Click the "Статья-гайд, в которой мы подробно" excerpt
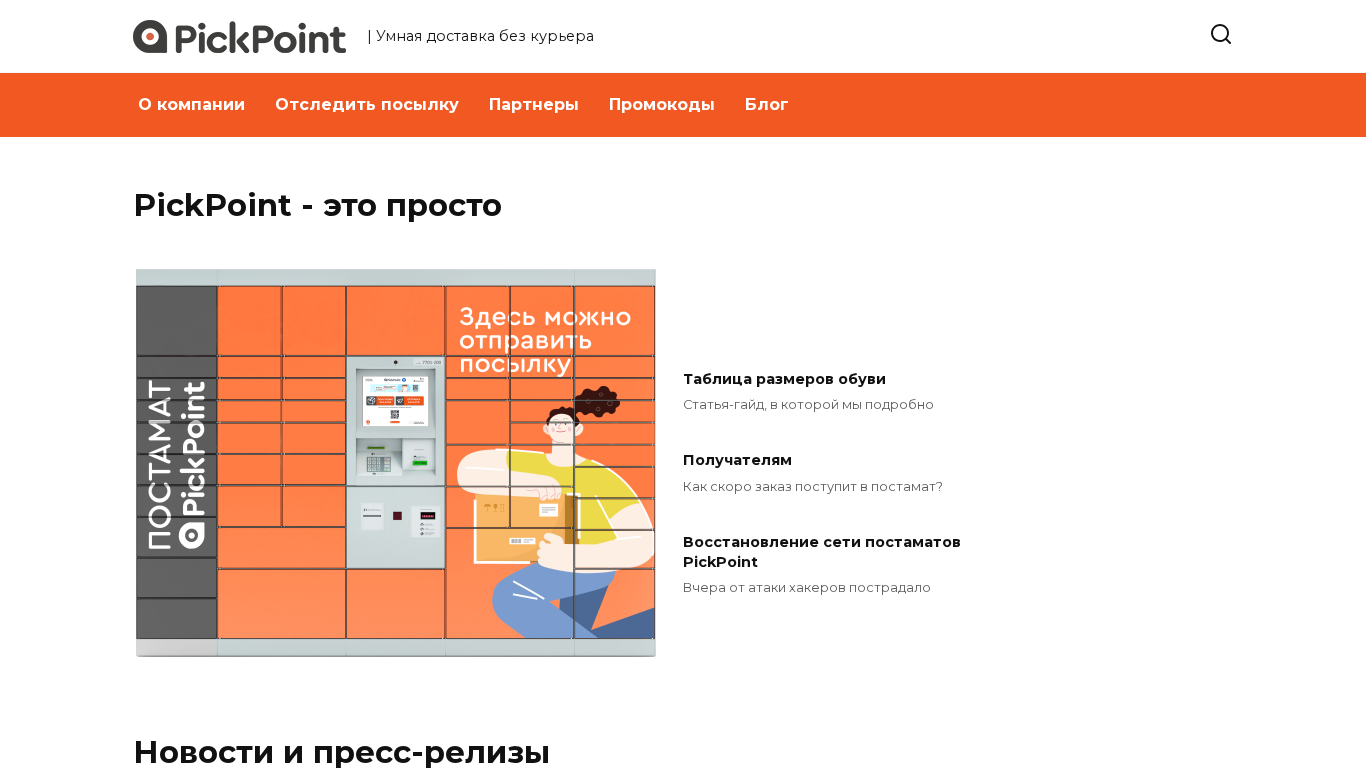Screen dimensions: 1366x768 [808, 405]
